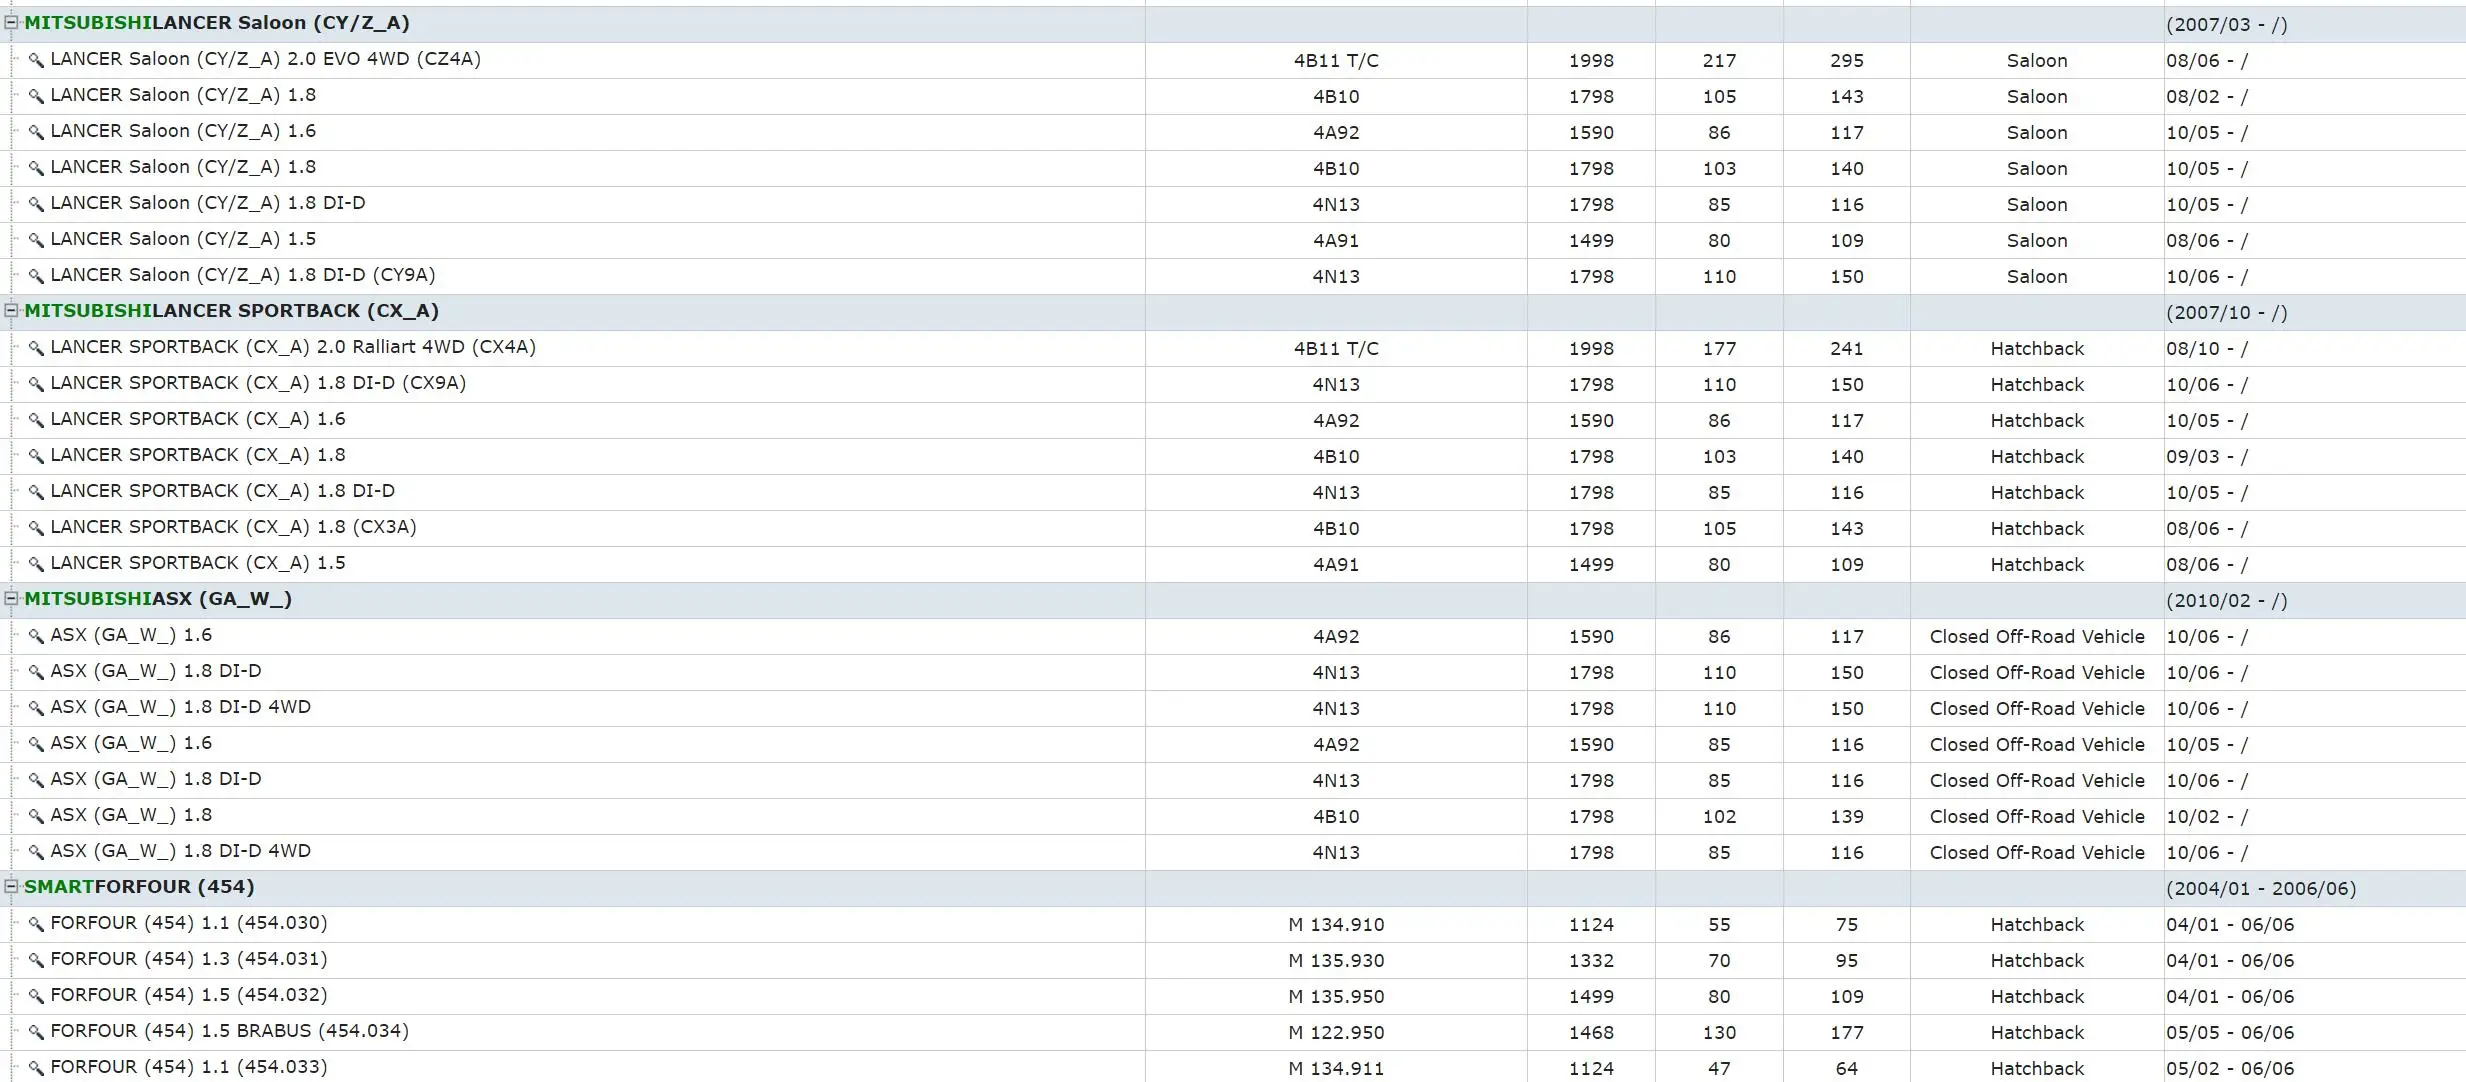Click engine code M 135.950

1336,997
